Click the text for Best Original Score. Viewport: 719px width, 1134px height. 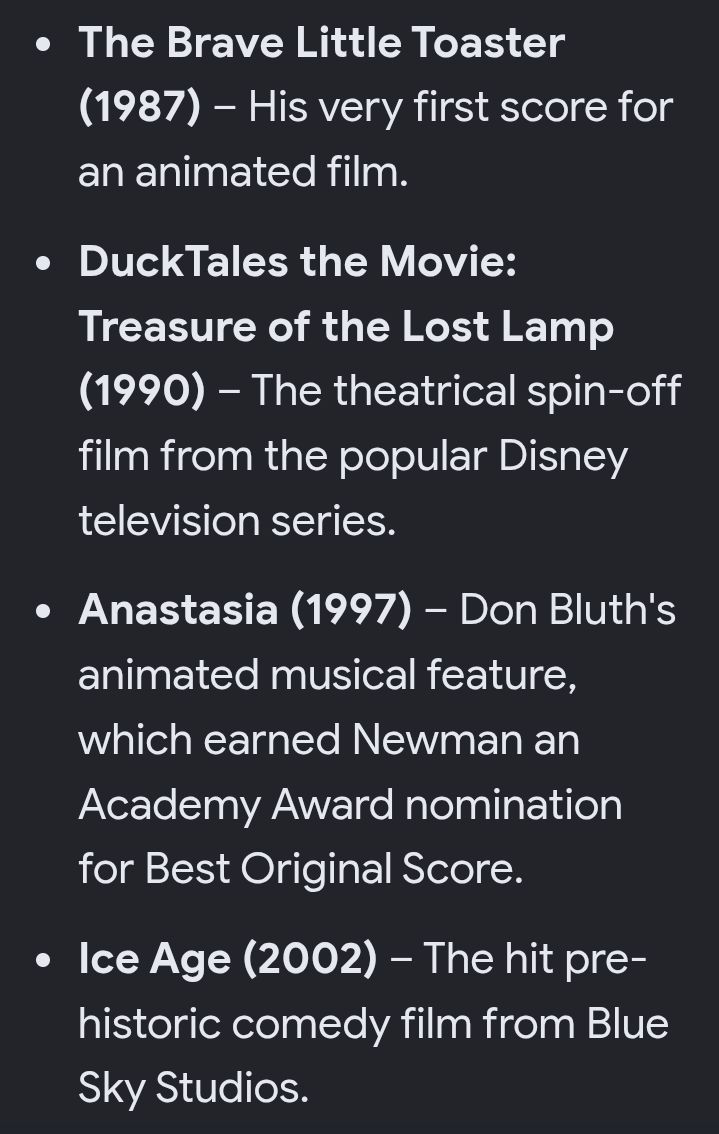click(x=300, y=869)
